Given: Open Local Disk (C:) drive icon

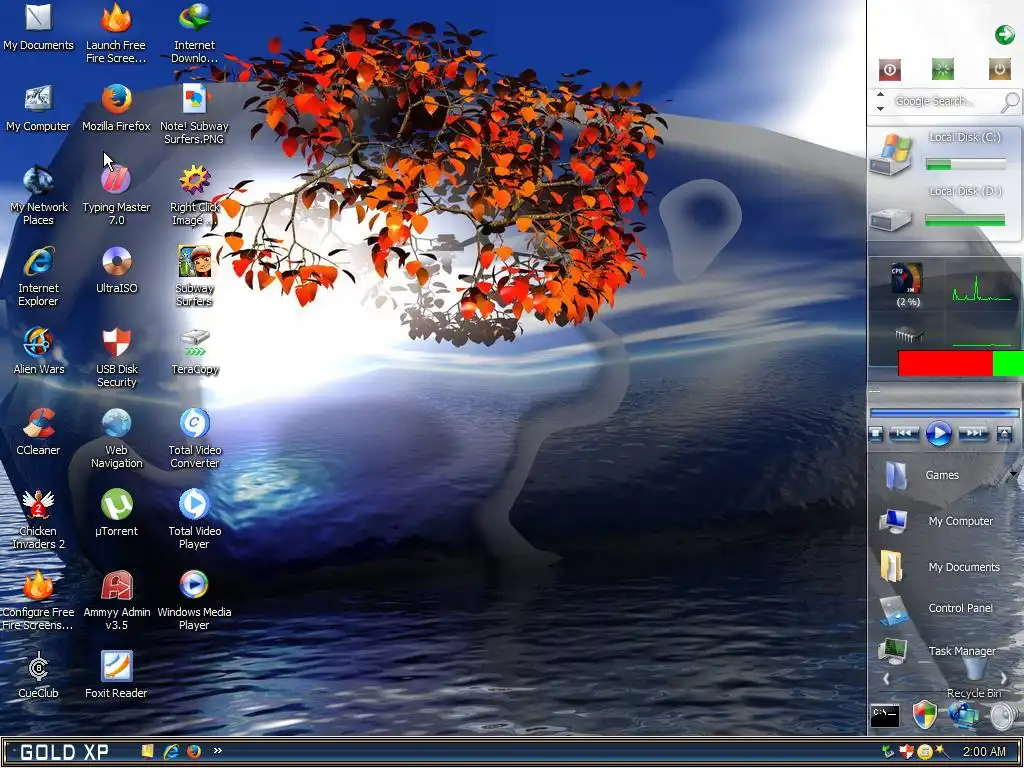Looking at the screenshot, I should point(889,155).
